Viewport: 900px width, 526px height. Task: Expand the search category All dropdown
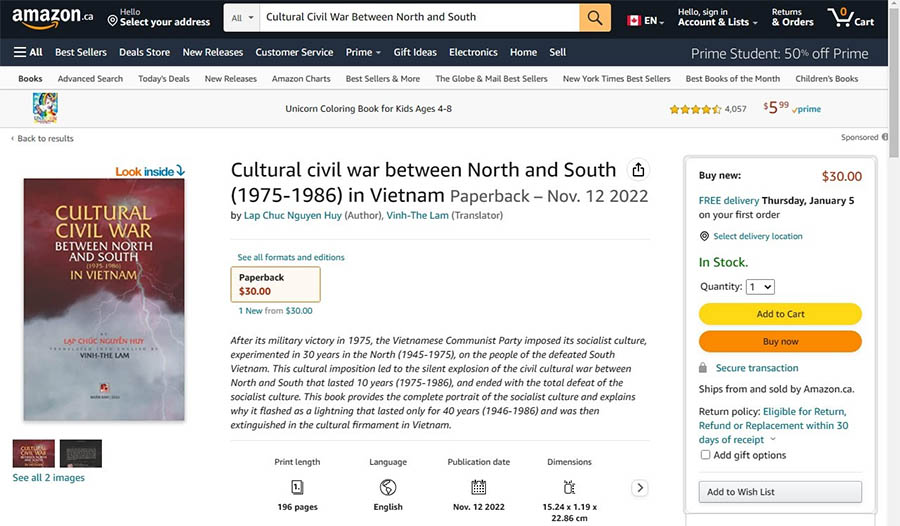[x=240, y=18]
